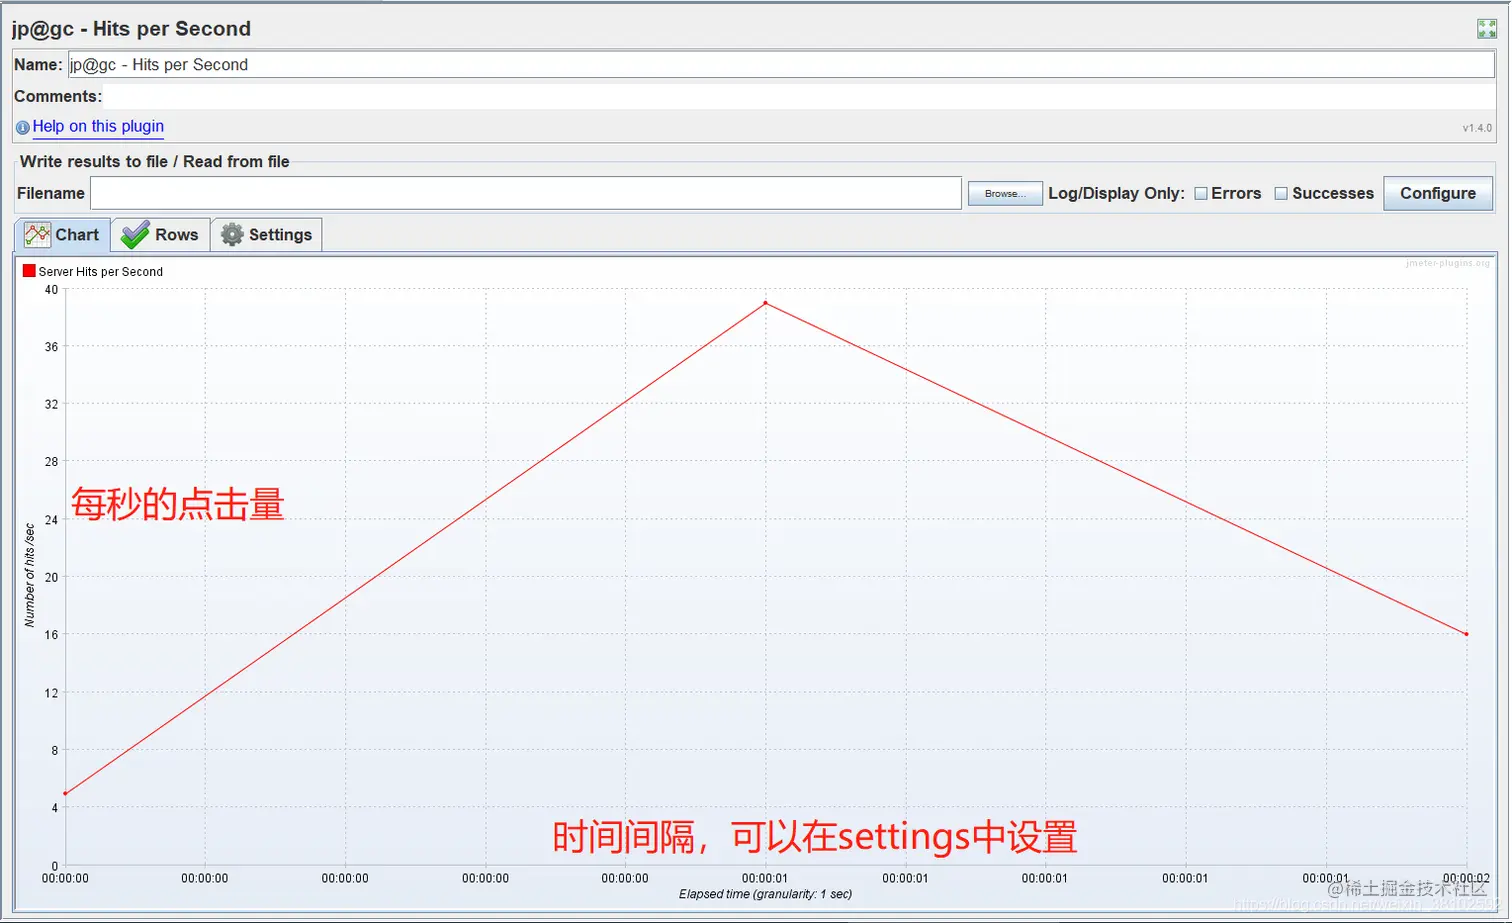The height and width of the screenshot is (923, 1512).
Task: Click the Browse... button
Action: [1005, 194]
